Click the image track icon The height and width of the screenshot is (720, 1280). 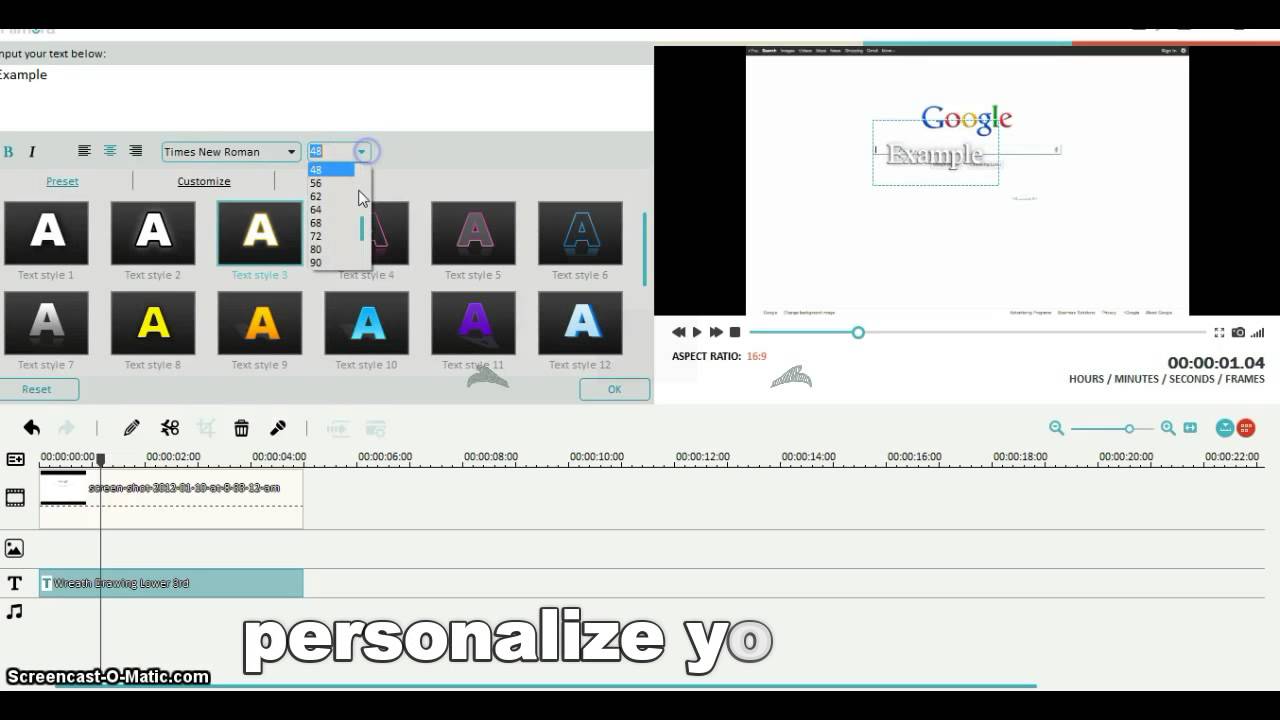coord(14,548)
